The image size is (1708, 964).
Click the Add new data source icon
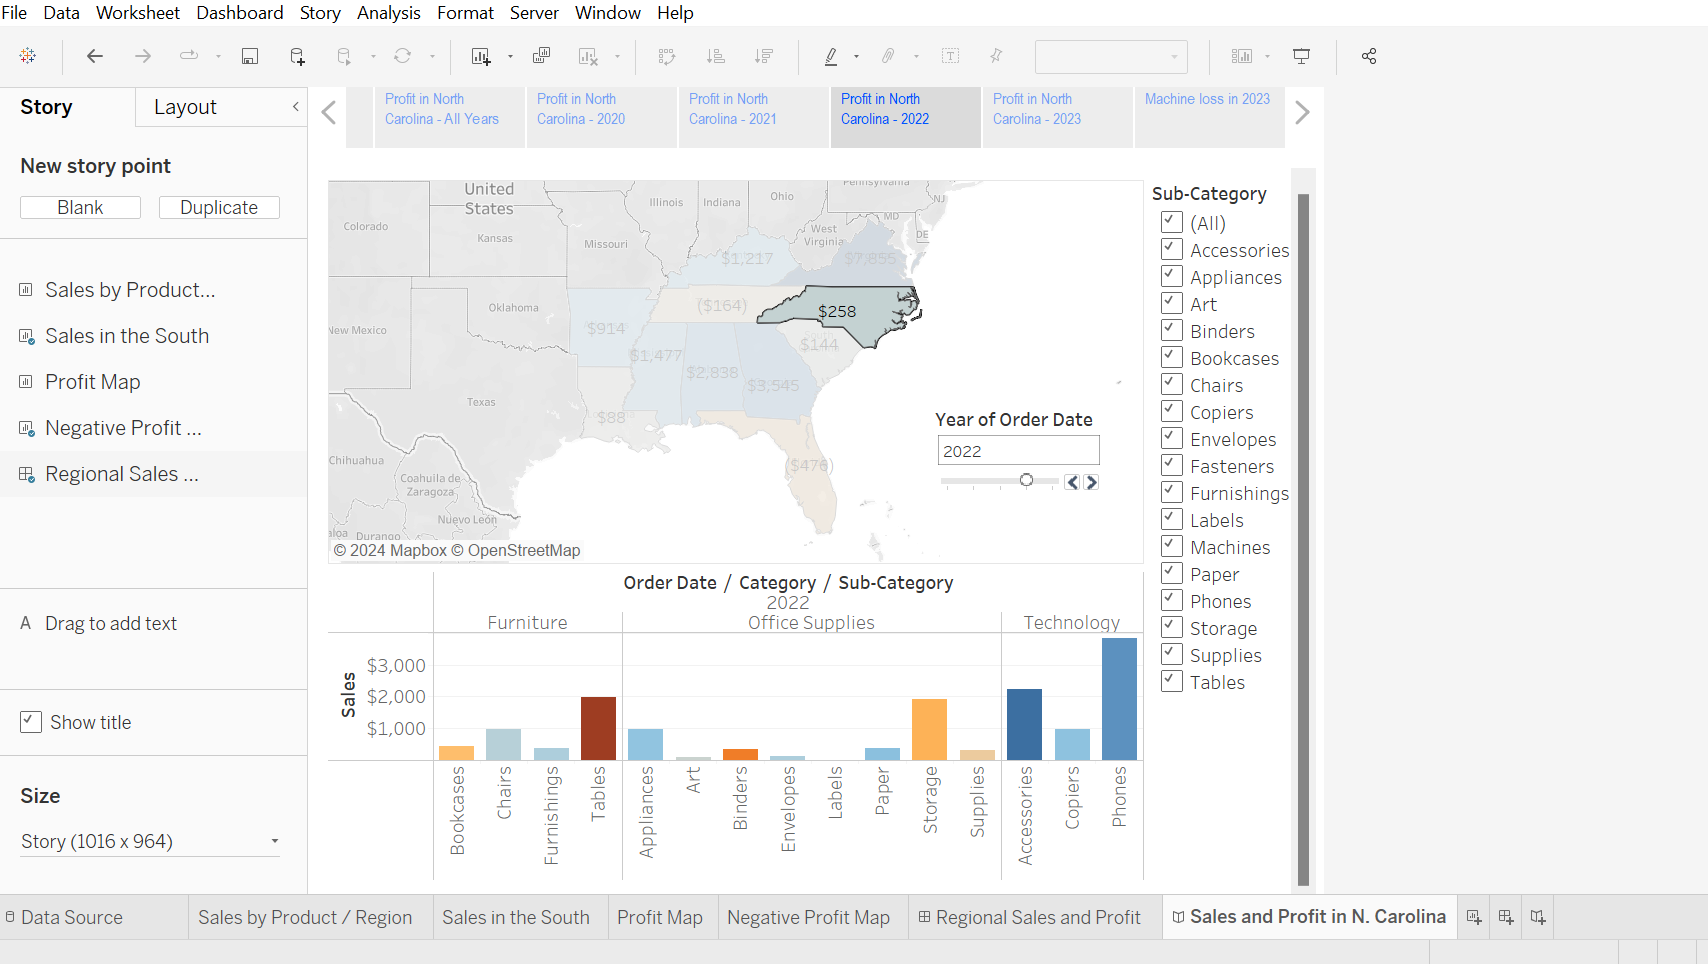pos(297,56)
